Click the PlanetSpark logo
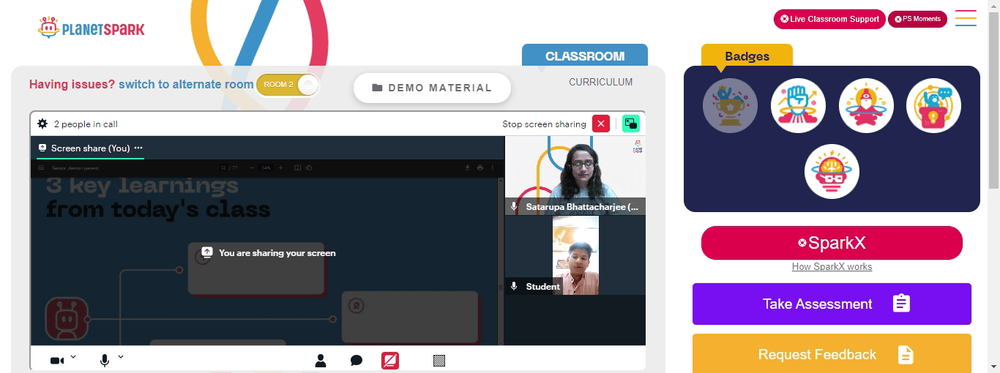The width and height of the screenshot is (1000, 373). 91,27
